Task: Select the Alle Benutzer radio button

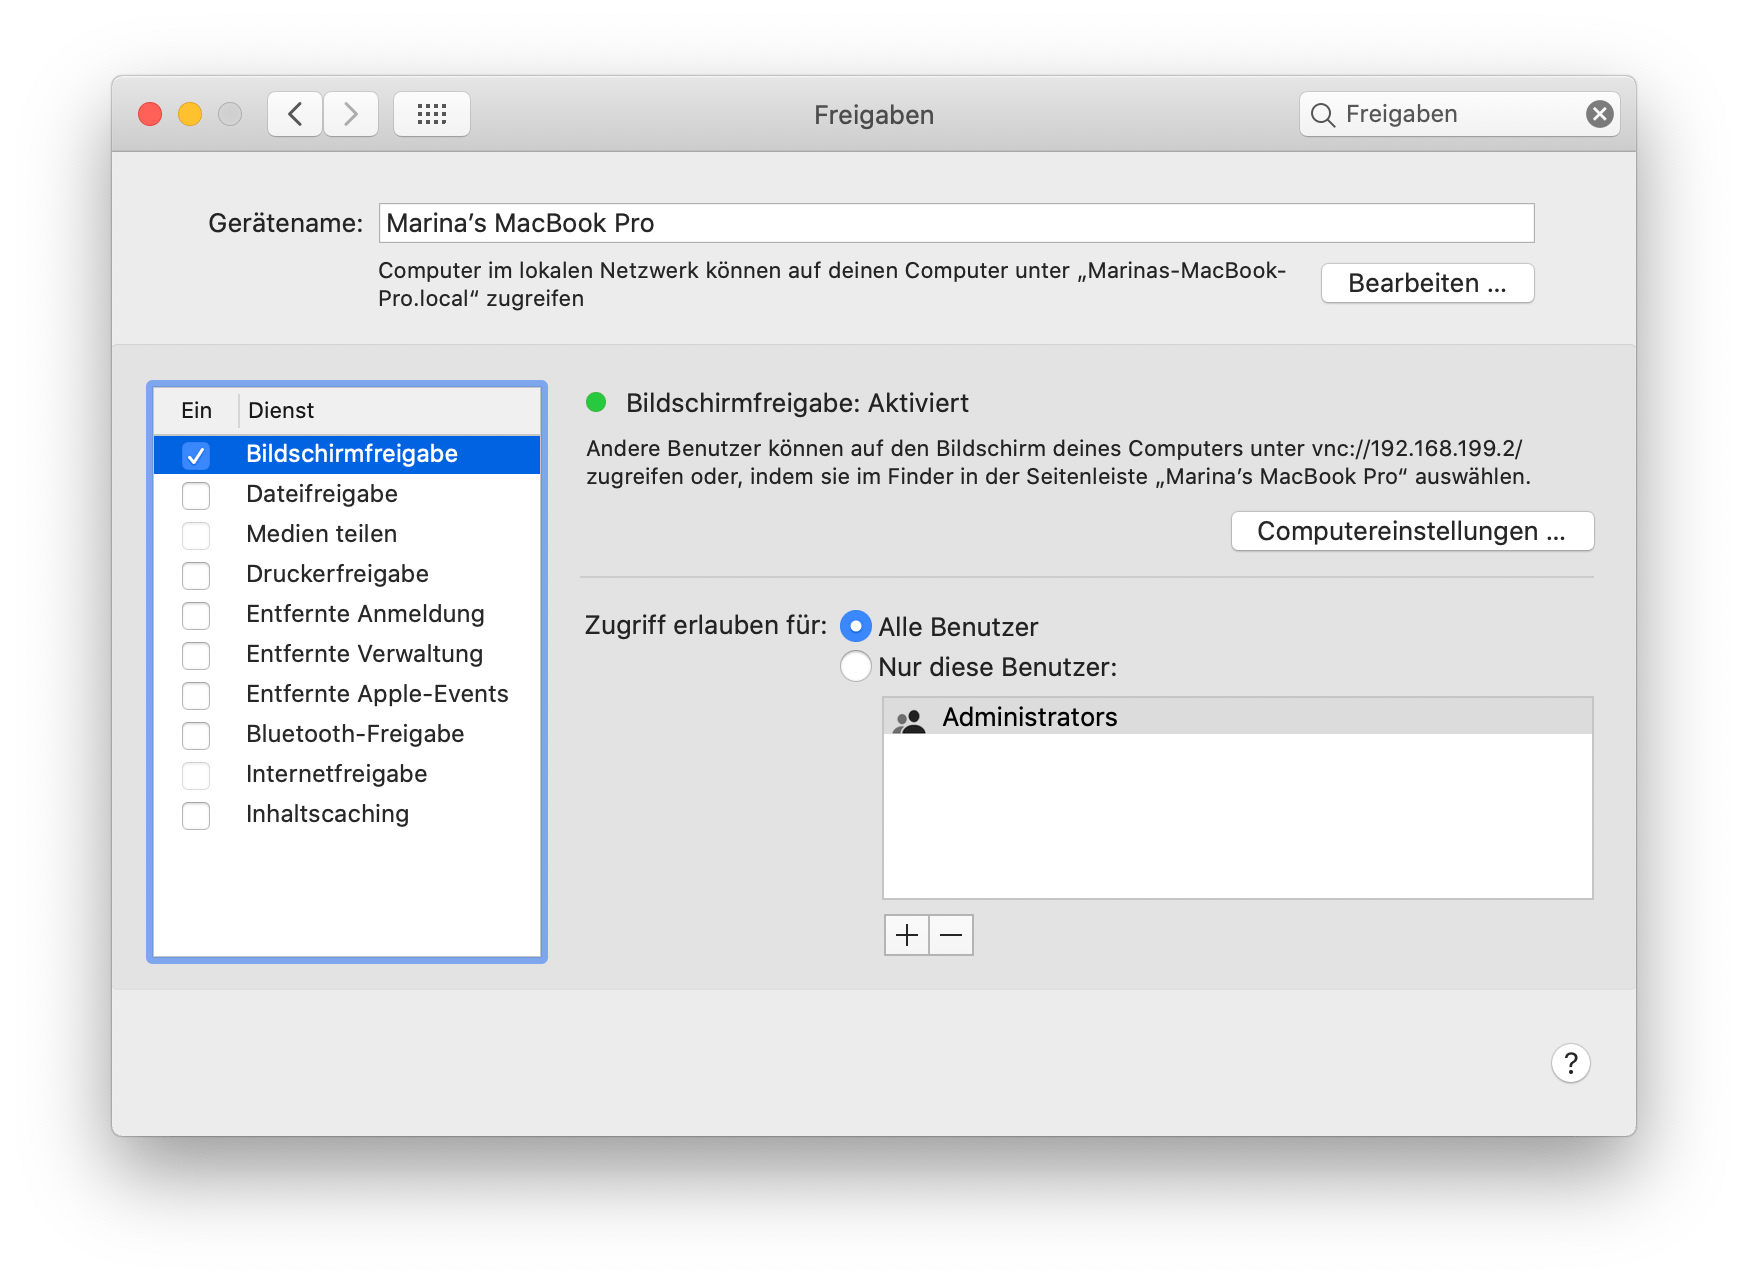Action: click(855, 626)
